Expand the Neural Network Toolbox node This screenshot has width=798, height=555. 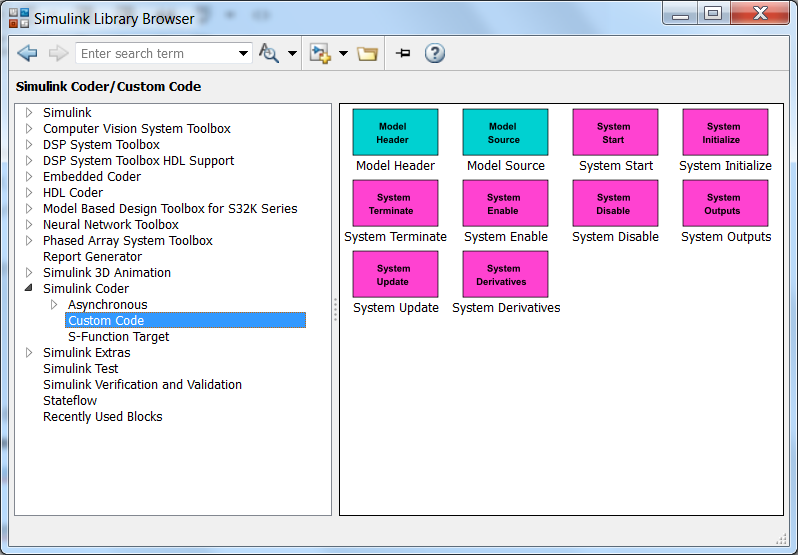coord(29,225)
